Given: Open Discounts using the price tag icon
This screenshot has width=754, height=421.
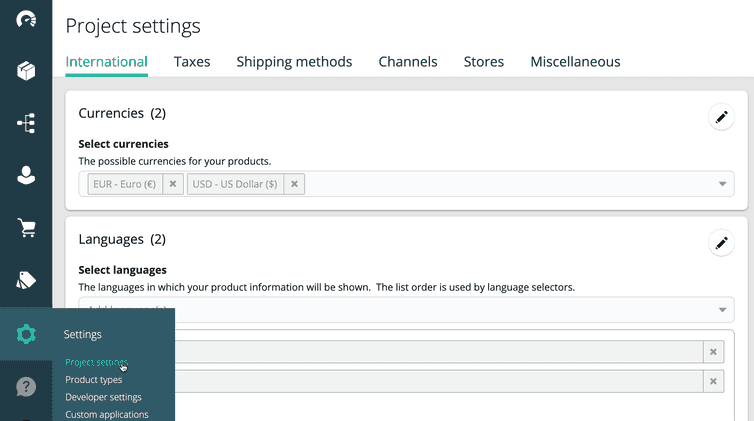Looking at the screenshot, I should (26, 281).
